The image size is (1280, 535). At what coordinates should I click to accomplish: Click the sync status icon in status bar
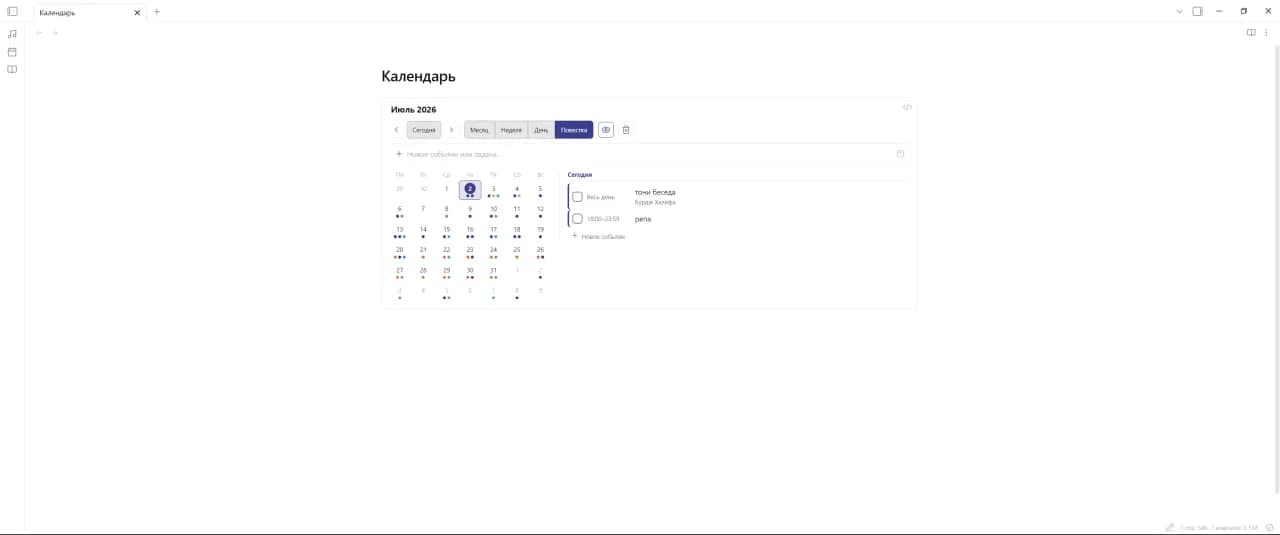[1269, 527]
